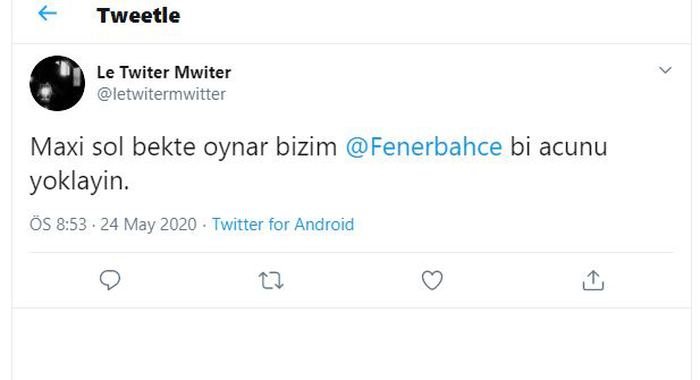700x380 pixels.
Task: Go back using the blue arrow
Action: click(x=47, y=13)
